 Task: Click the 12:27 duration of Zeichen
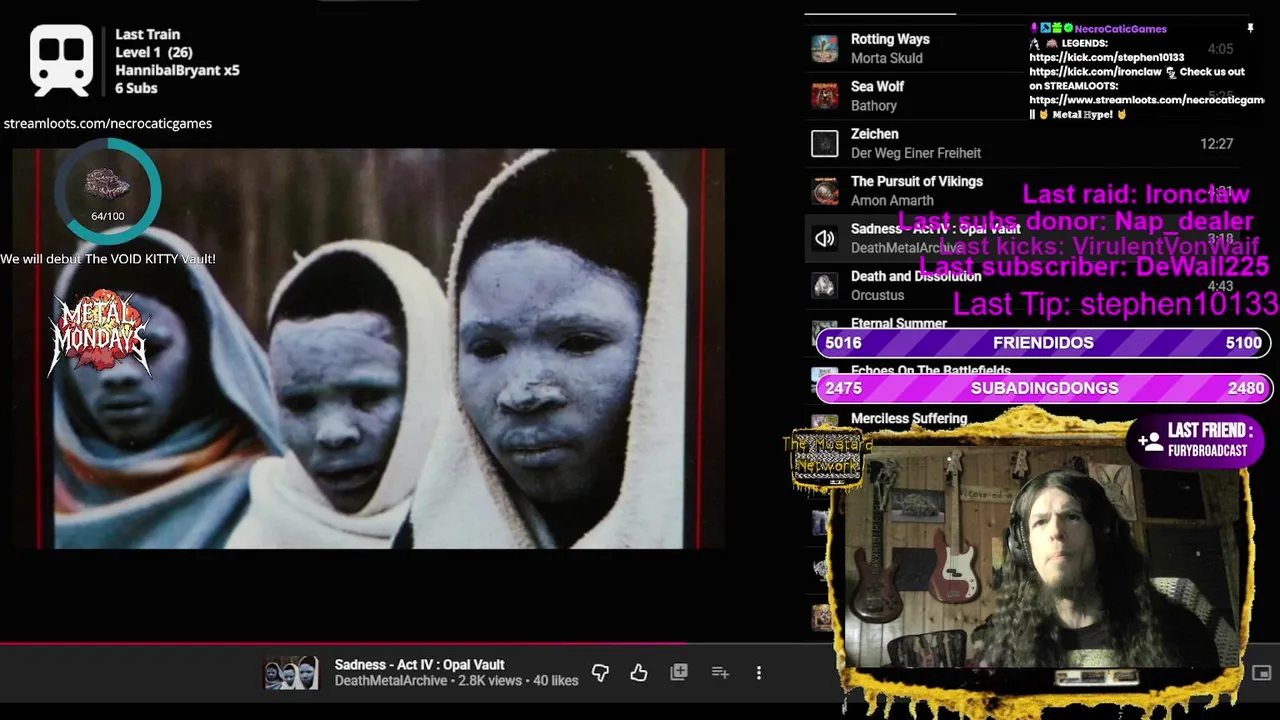tap(1216, 144)
